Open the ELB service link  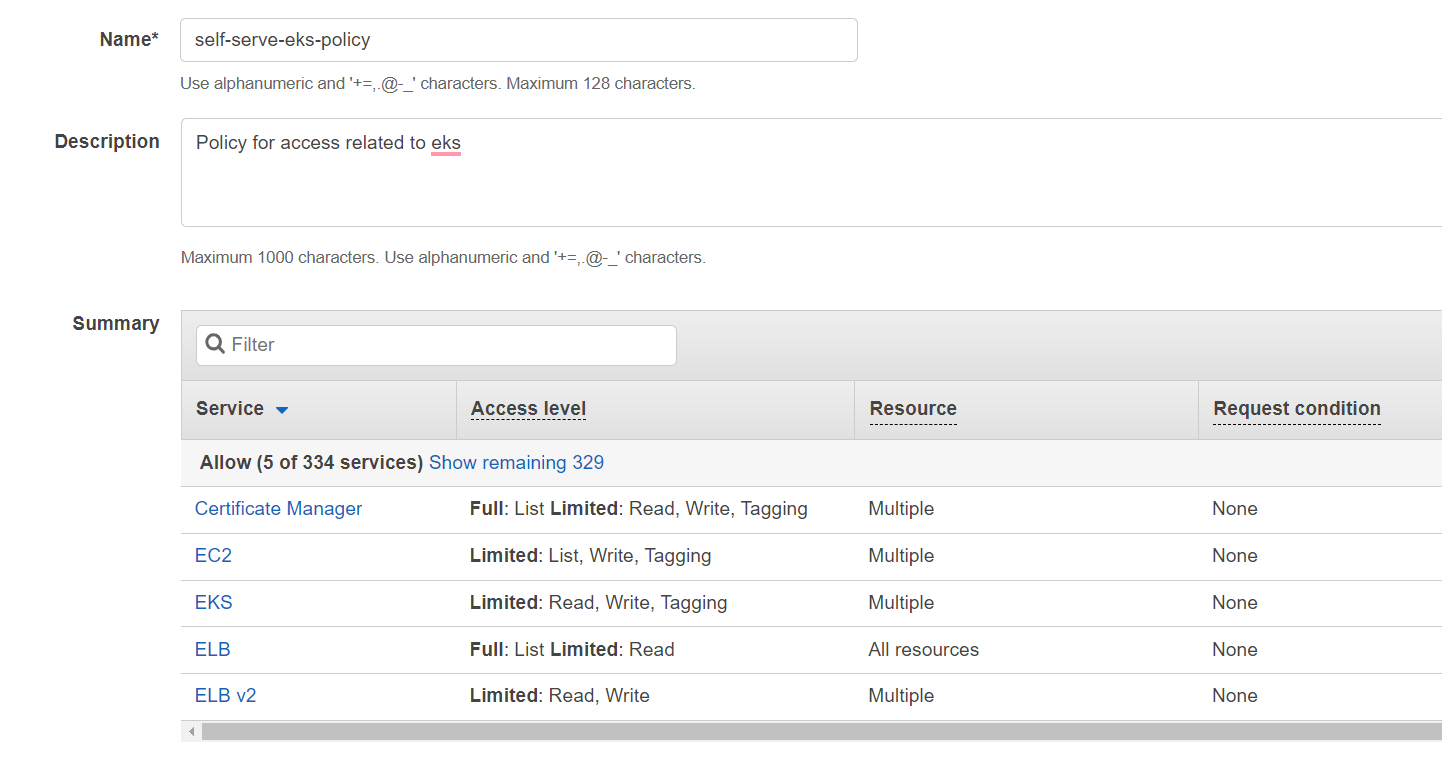(212, 650)
